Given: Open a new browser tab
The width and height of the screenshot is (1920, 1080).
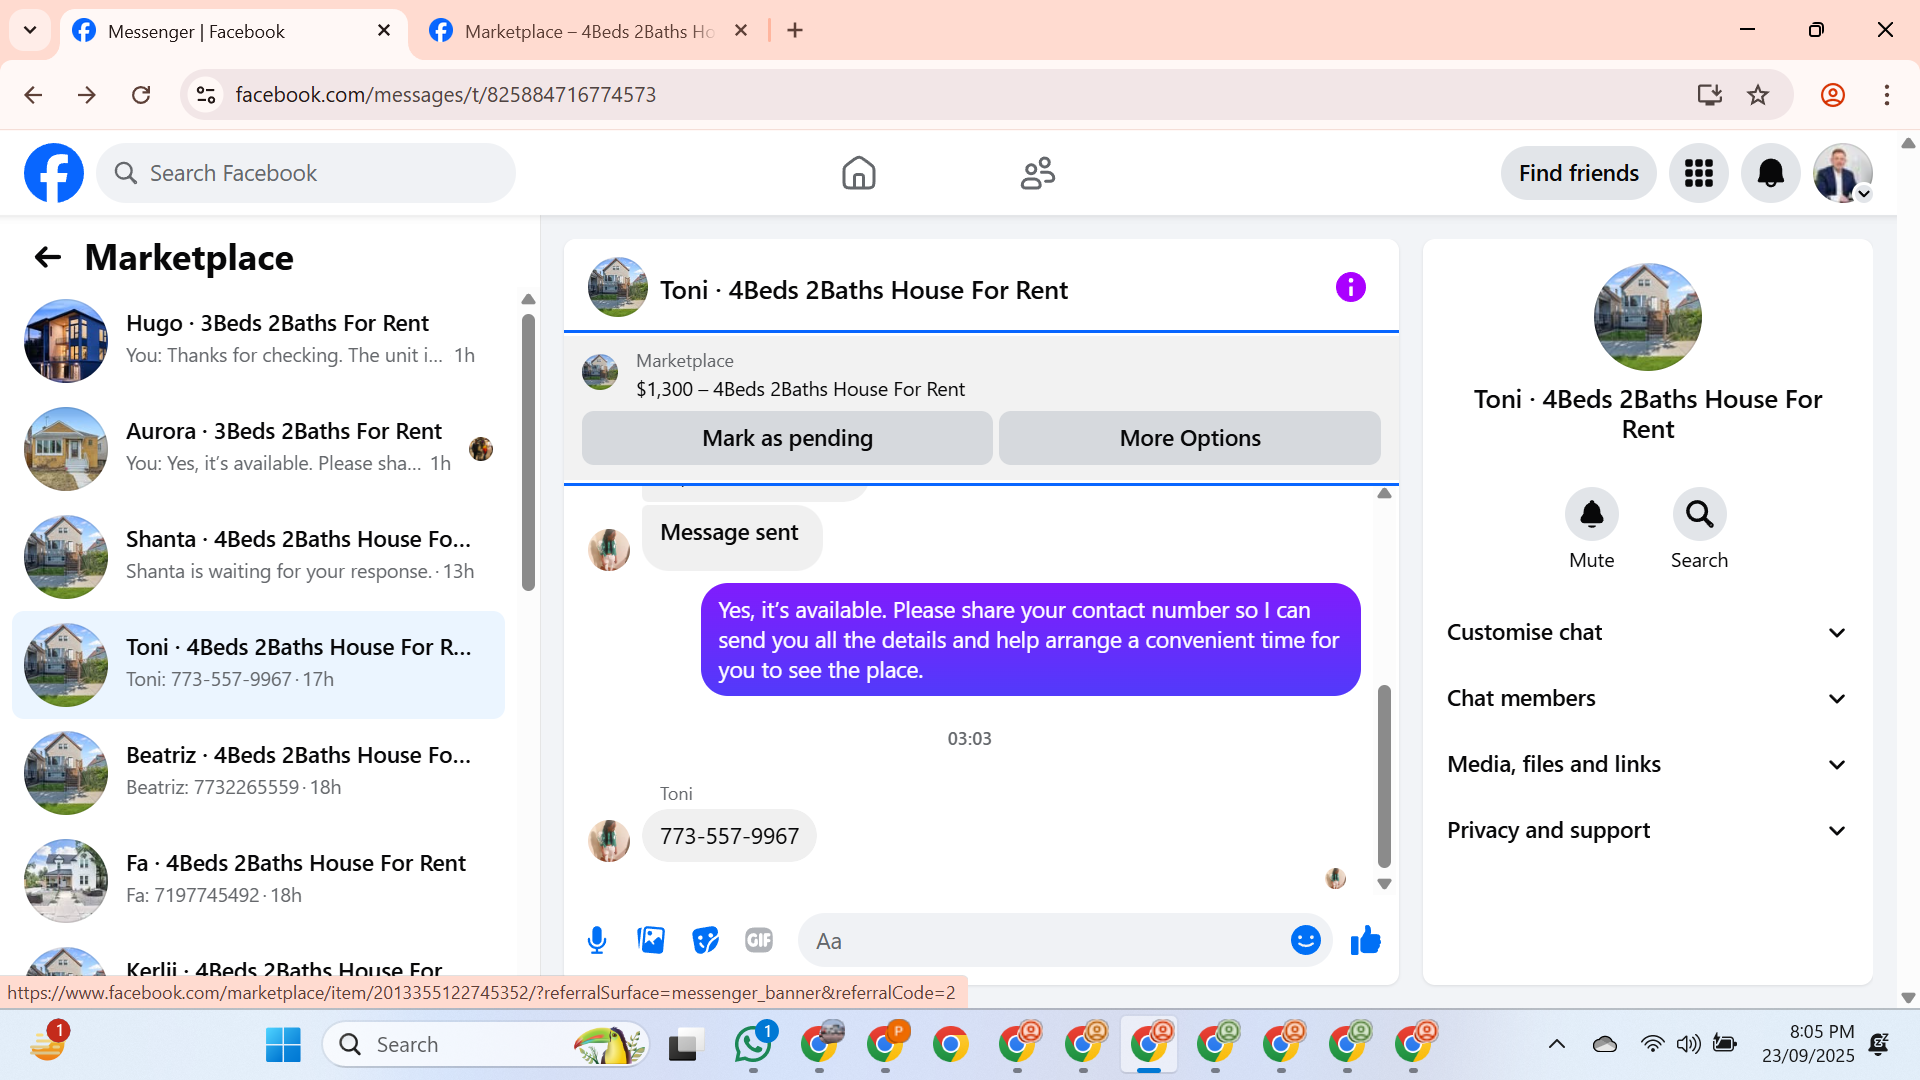Looking at the screenshot, I should (x=795, y=31).
